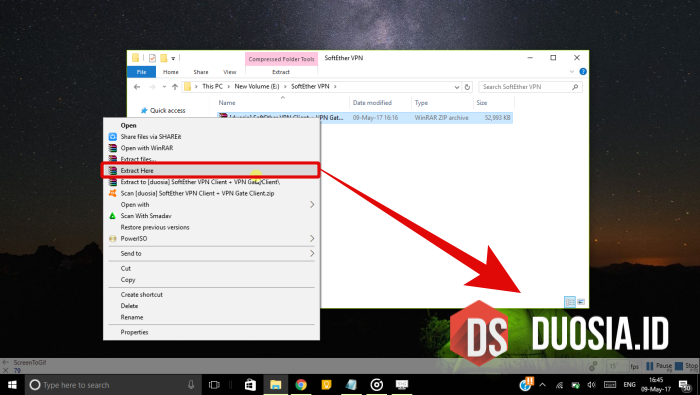This screenshot has height=395, width=700.
Task: Open the Extract tab under Compressed Folder Tools
Action: (281, 72)
